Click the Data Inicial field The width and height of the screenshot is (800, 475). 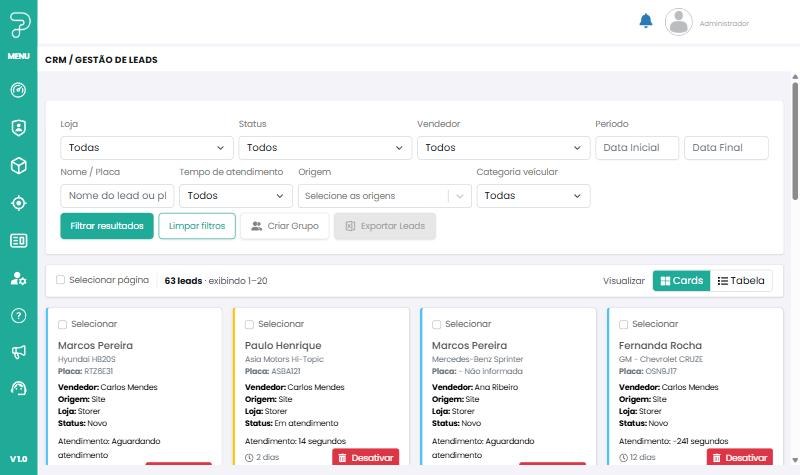[x=637, y=147]
